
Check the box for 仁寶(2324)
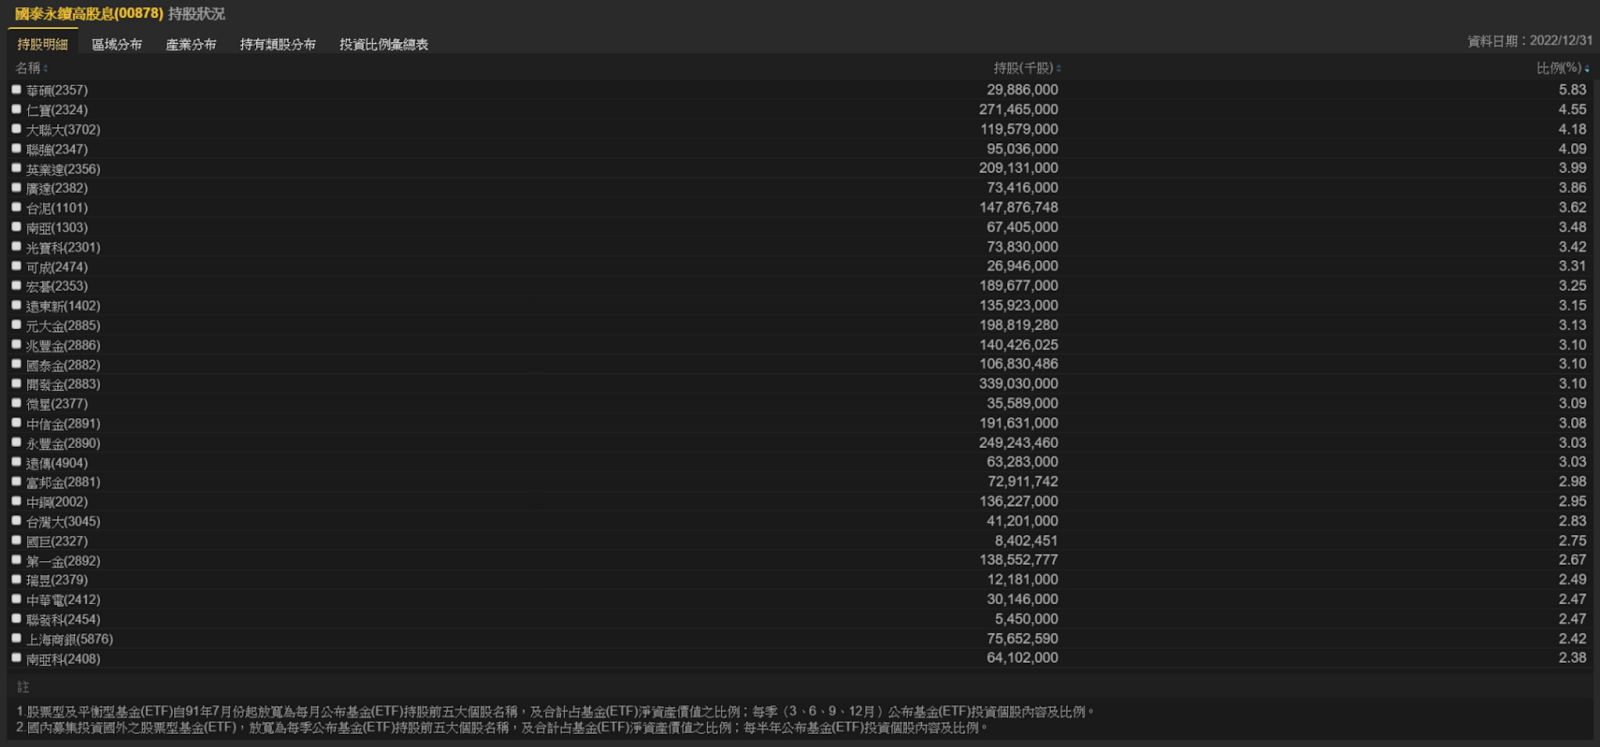tap(16, 109)
